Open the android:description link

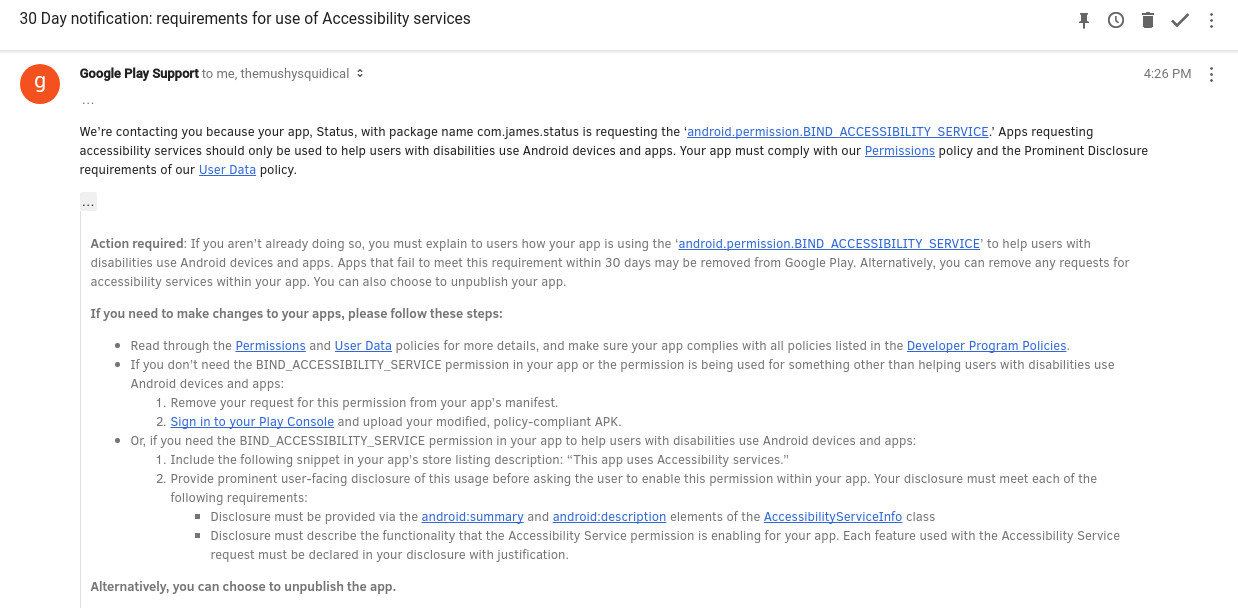(609, 517)
